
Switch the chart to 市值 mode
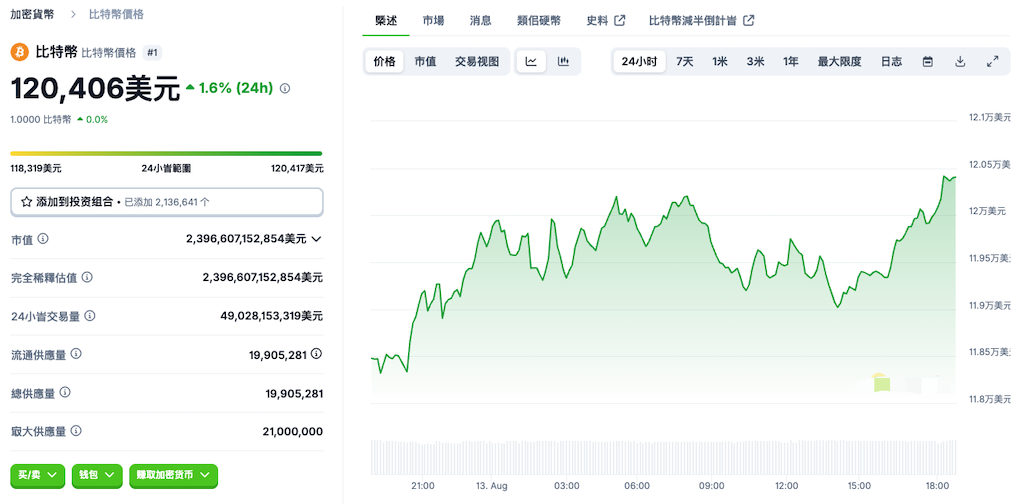[425, 61]
